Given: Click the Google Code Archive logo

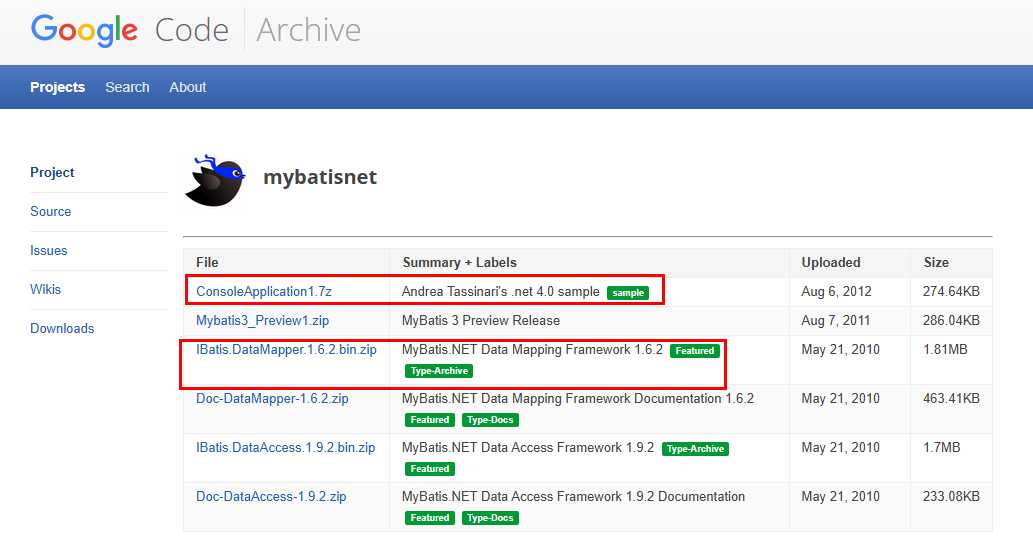Looking at the screenshot, I should coord(196,30).
